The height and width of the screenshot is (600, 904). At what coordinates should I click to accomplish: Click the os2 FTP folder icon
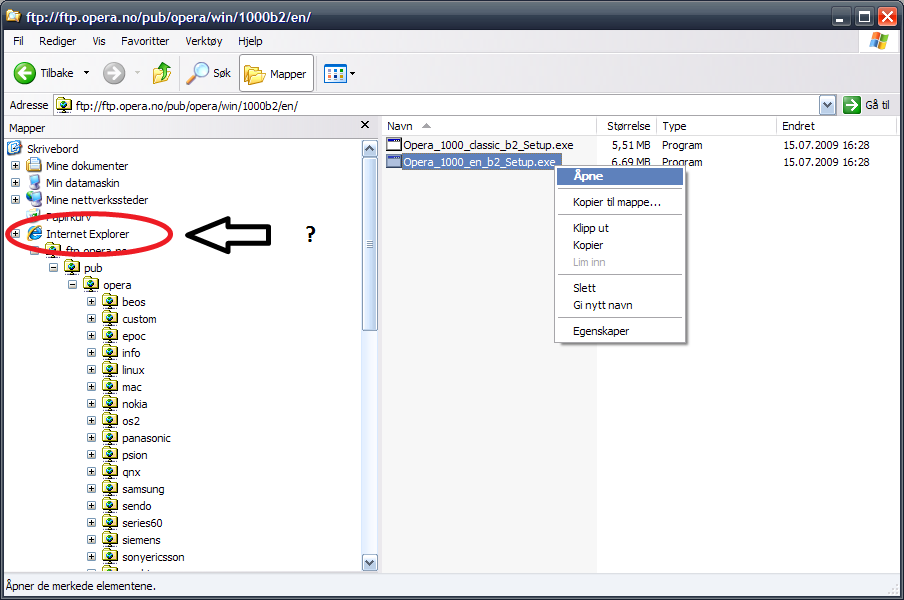110,420
